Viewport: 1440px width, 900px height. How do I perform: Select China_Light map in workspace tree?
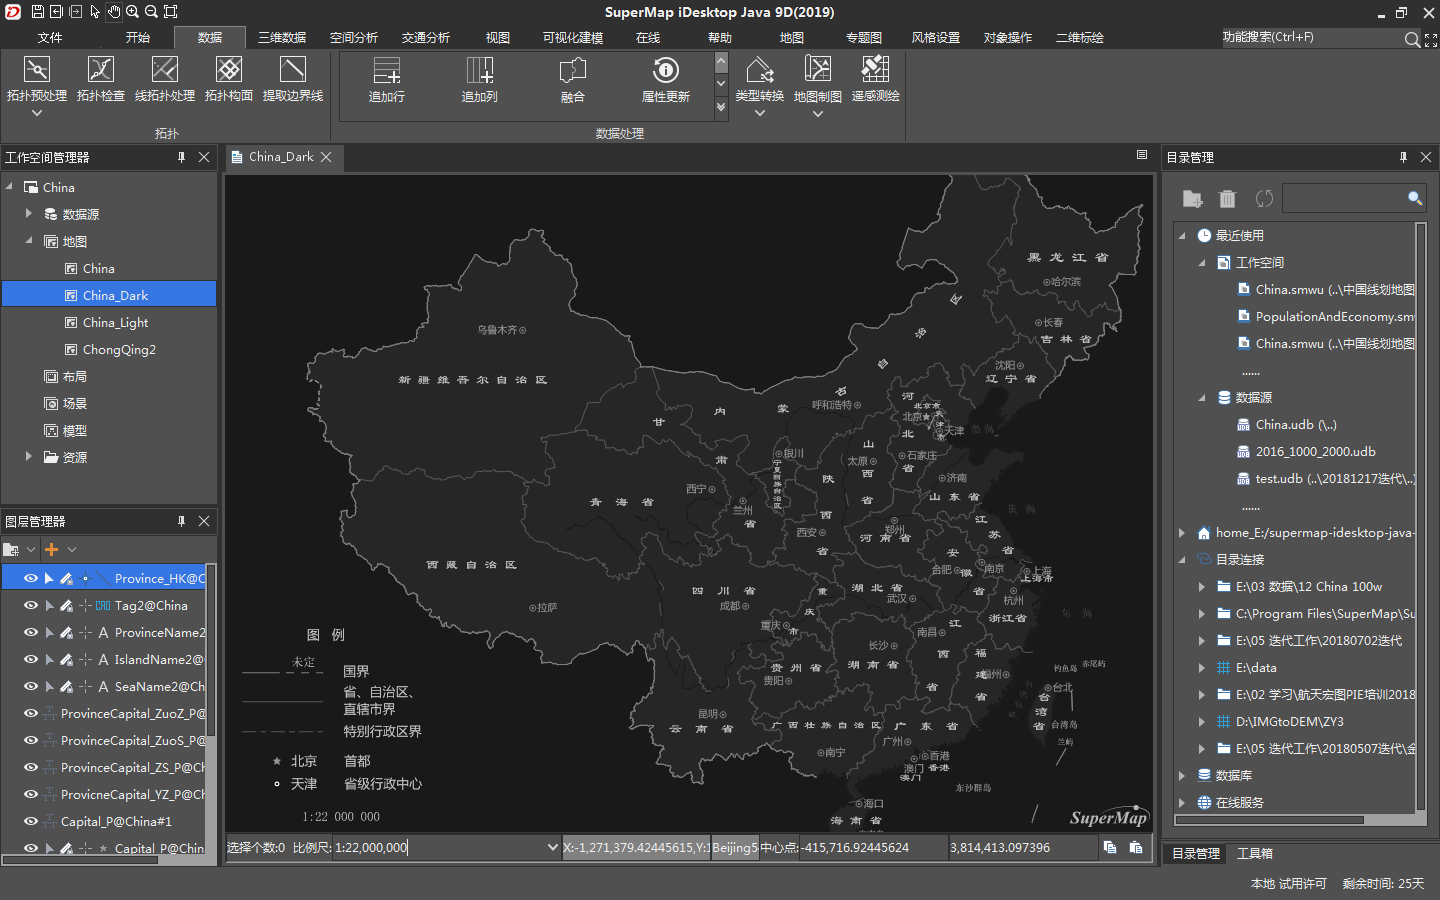115,322
